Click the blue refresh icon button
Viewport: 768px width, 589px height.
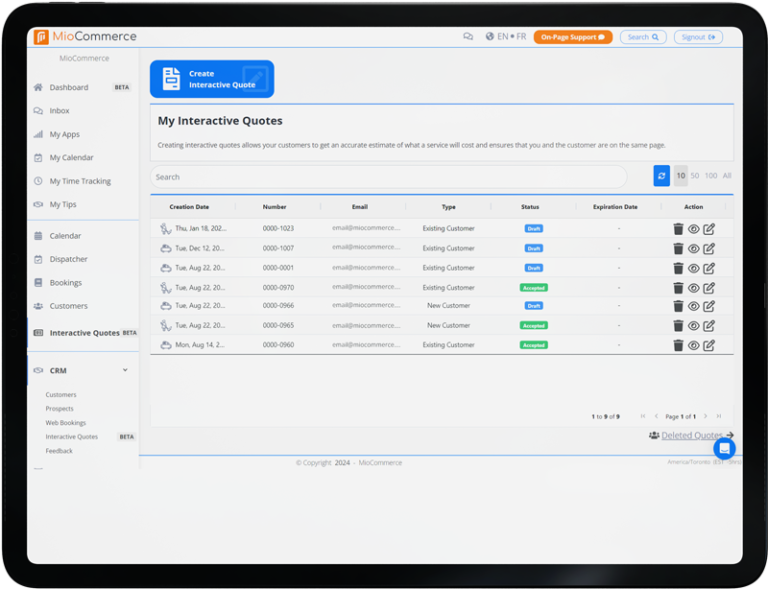[x=661, y=176]
